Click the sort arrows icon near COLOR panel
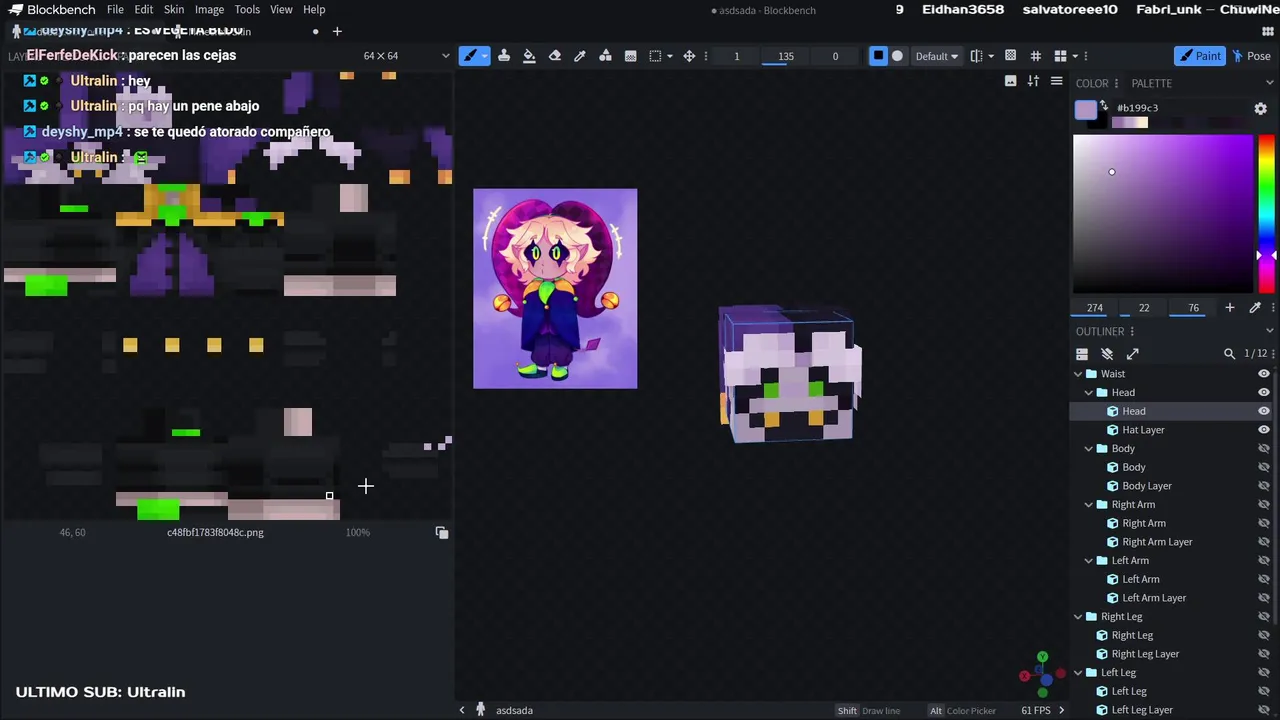 tap(1033, 81)
